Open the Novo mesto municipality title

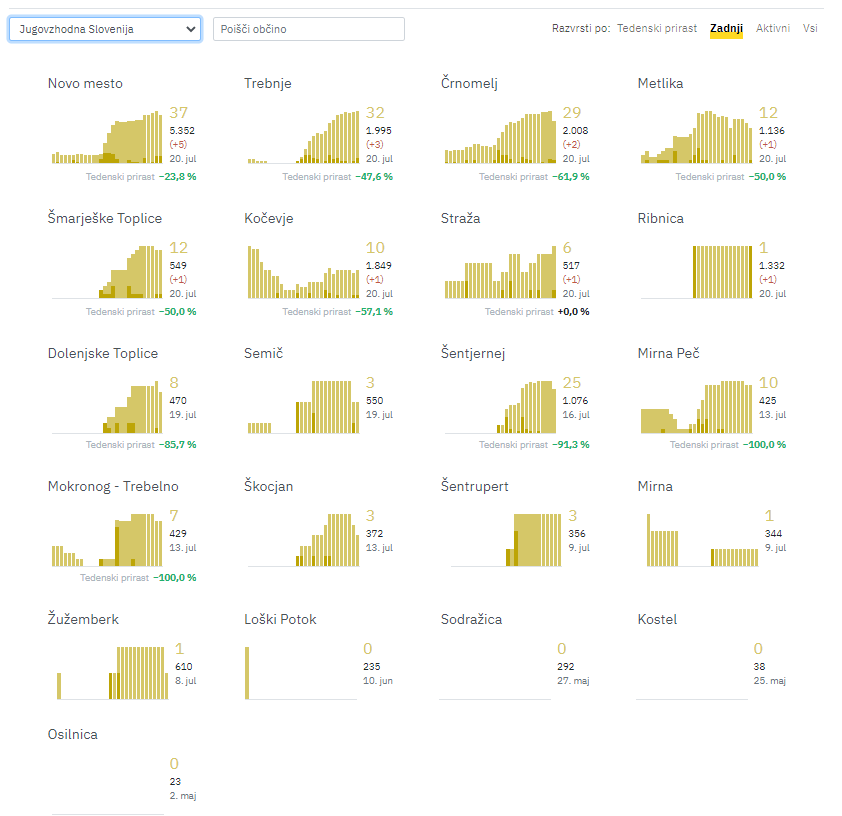(x=85, y=83)
